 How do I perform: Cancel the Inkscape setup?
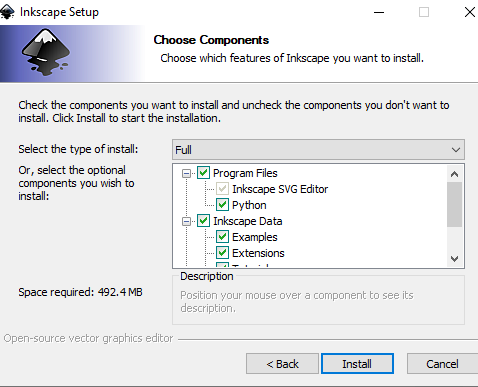tap(442, 364)
